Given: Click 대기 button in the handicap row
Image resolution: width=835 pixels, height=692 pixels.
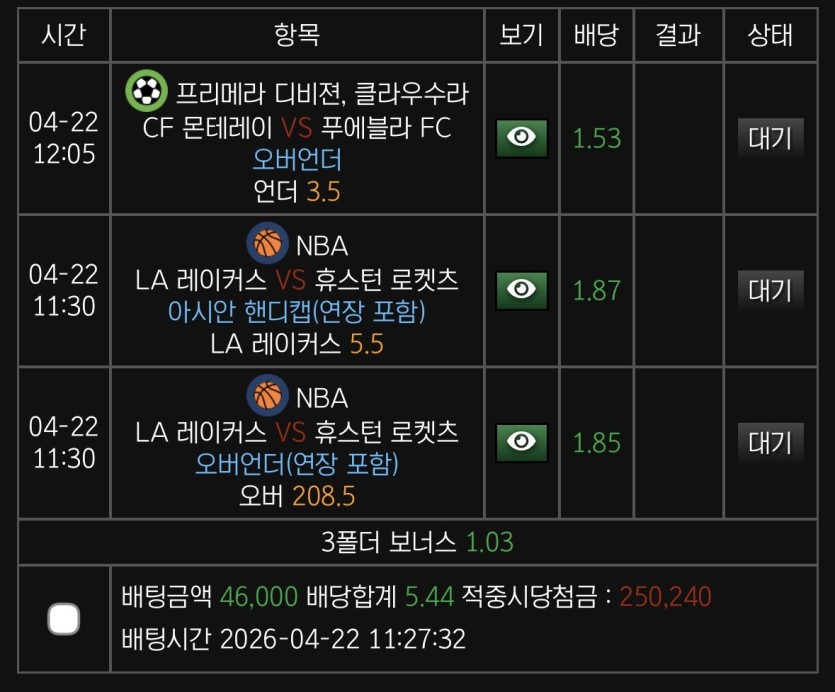Looking at the screenshot, I should click(x=770, y=290).
